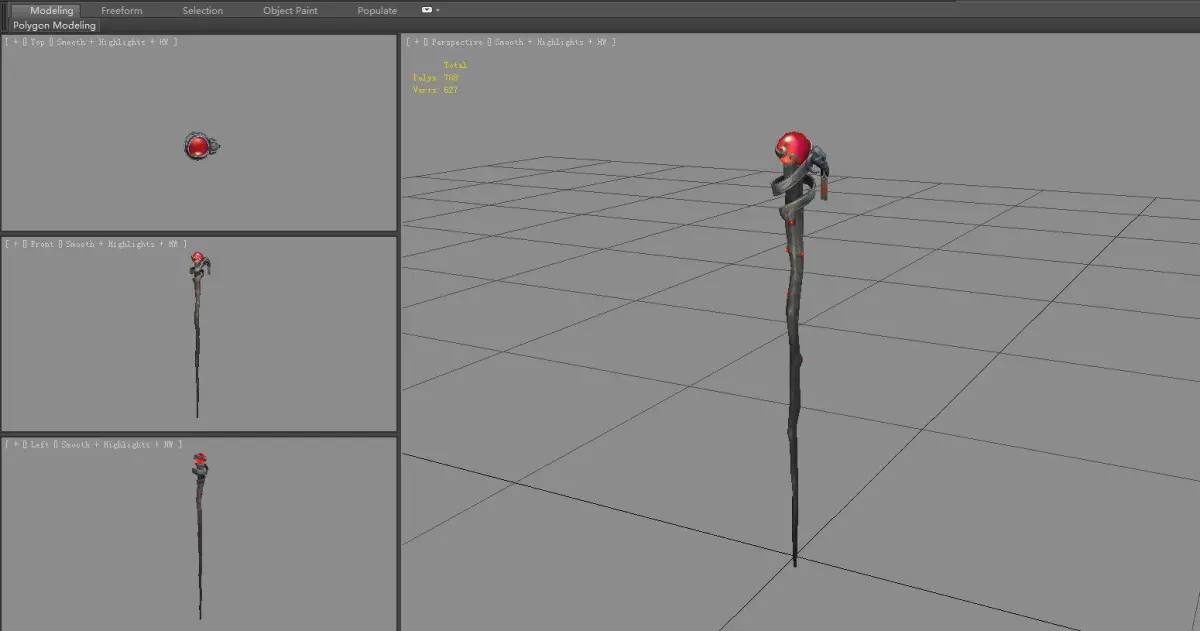The width and height of the screenshot is (1200, 631).
Task: Click the 'Total' statistics heading
Action: [455, 65]
